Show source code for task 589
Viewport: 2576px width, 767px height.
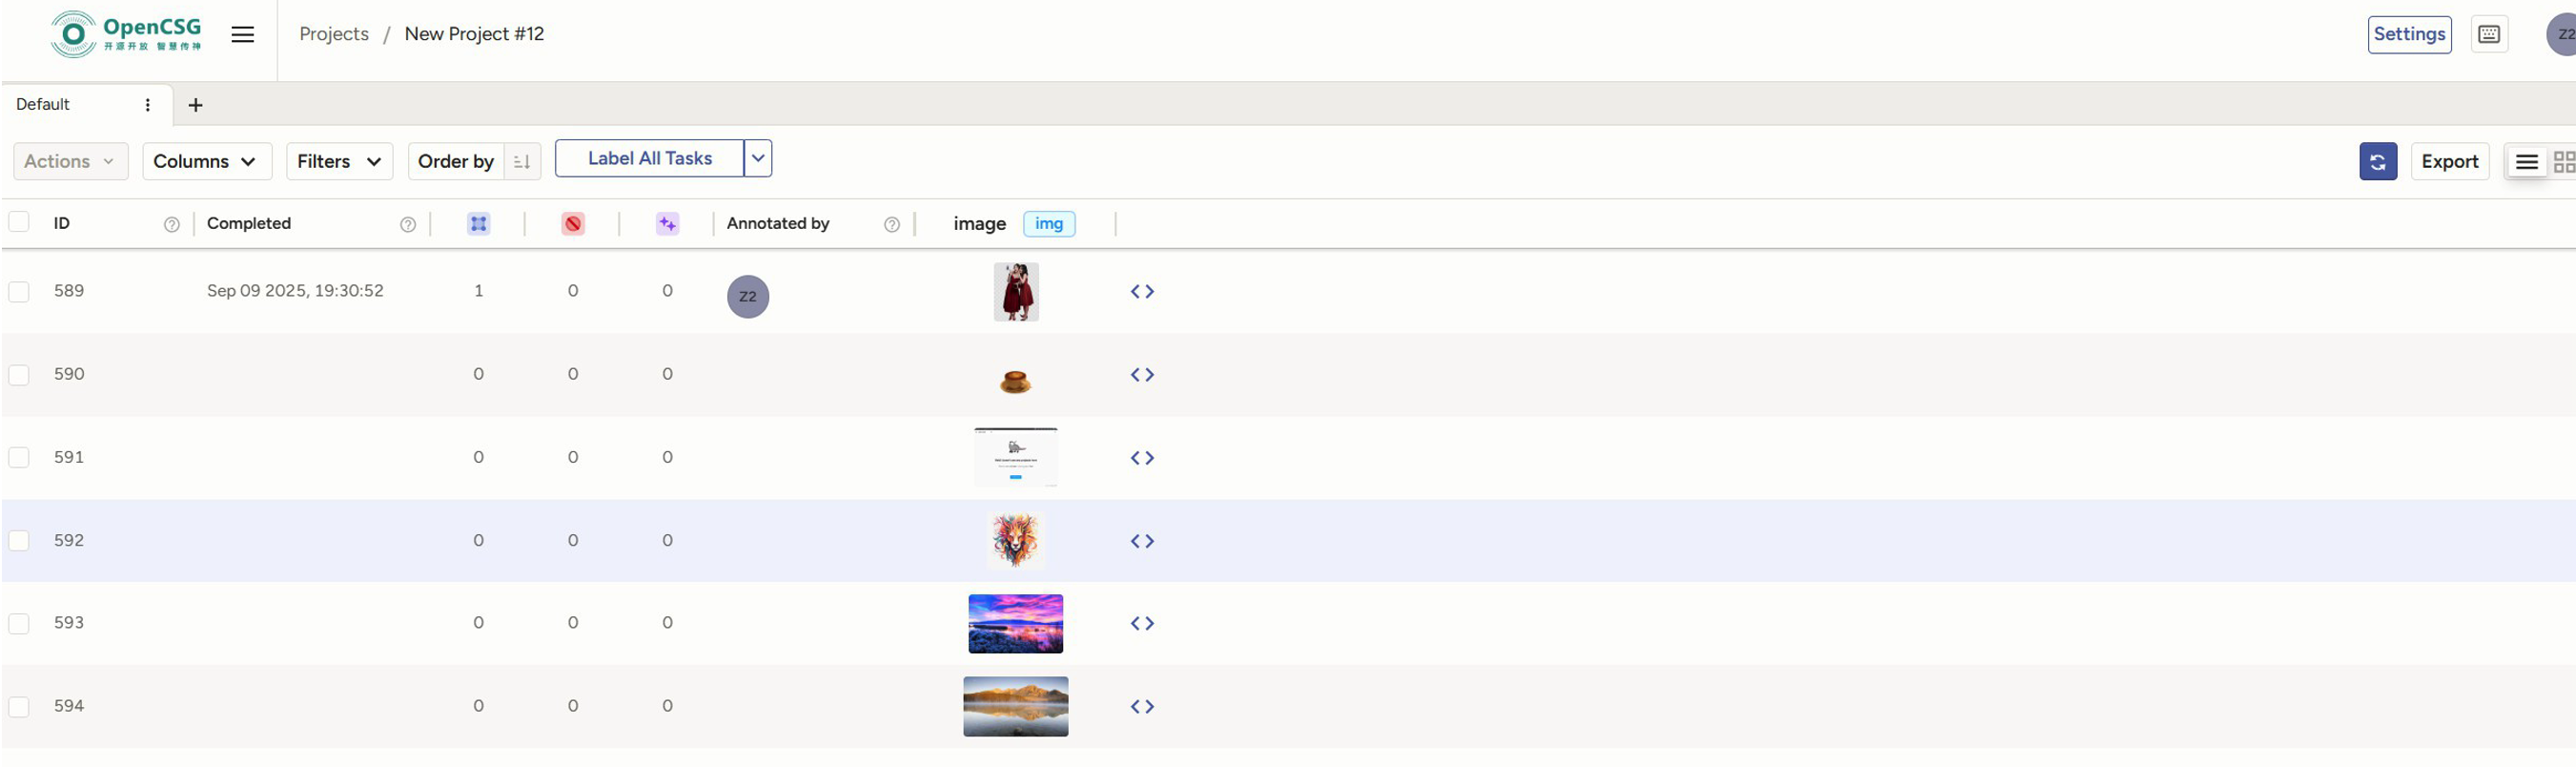pyautogui.click(x=1142, y=292)
